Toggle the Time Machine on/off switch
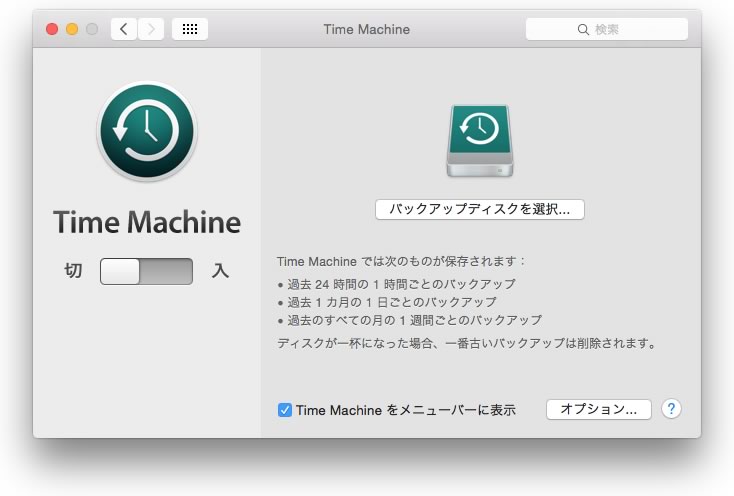The height and width of the screenshot is (496, 734). tap(147, 271)
